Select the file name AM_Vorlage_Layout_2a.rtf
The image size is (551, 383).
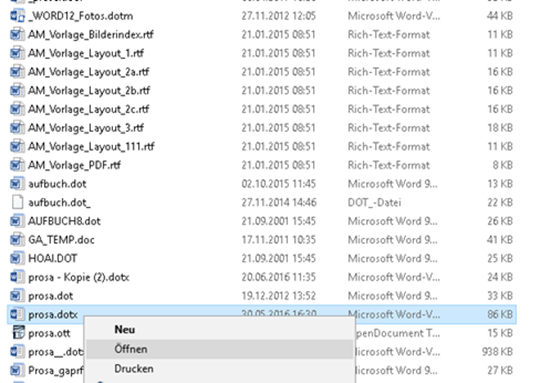tap(89, 72)
